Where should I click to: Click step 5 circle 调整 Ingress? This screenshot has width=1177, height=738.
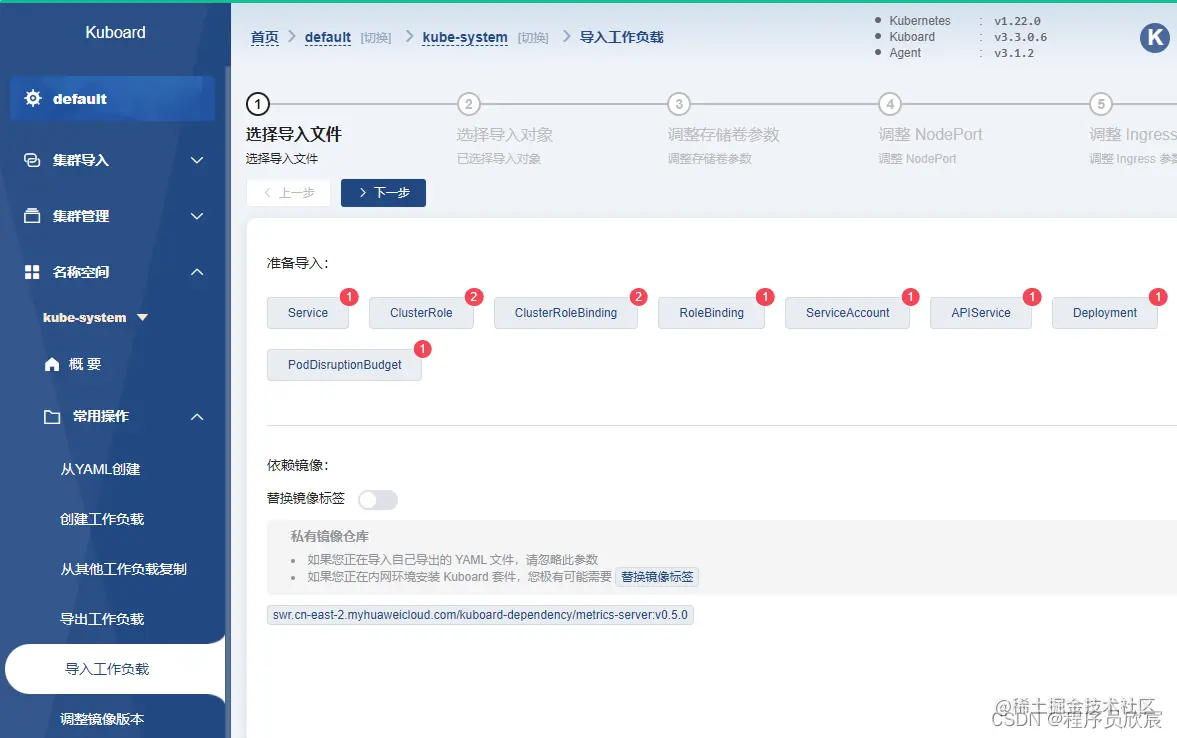point(1101,104)
